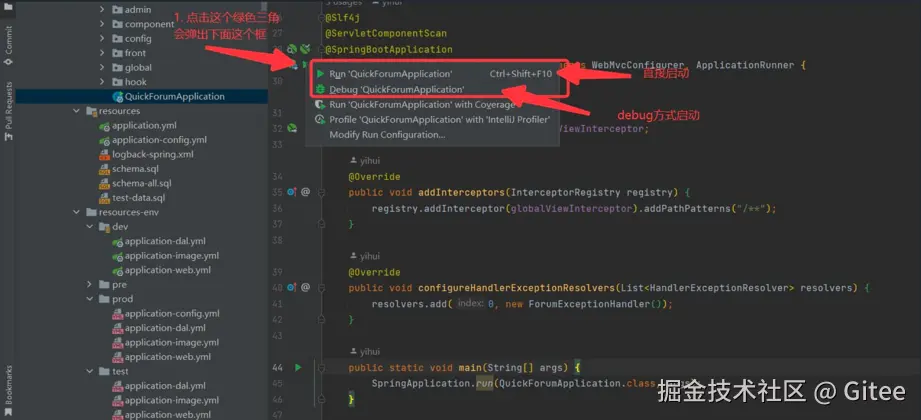Open application-web.yml in dev folder
Screen dimensions: 921x420
(x=161, y=270)
